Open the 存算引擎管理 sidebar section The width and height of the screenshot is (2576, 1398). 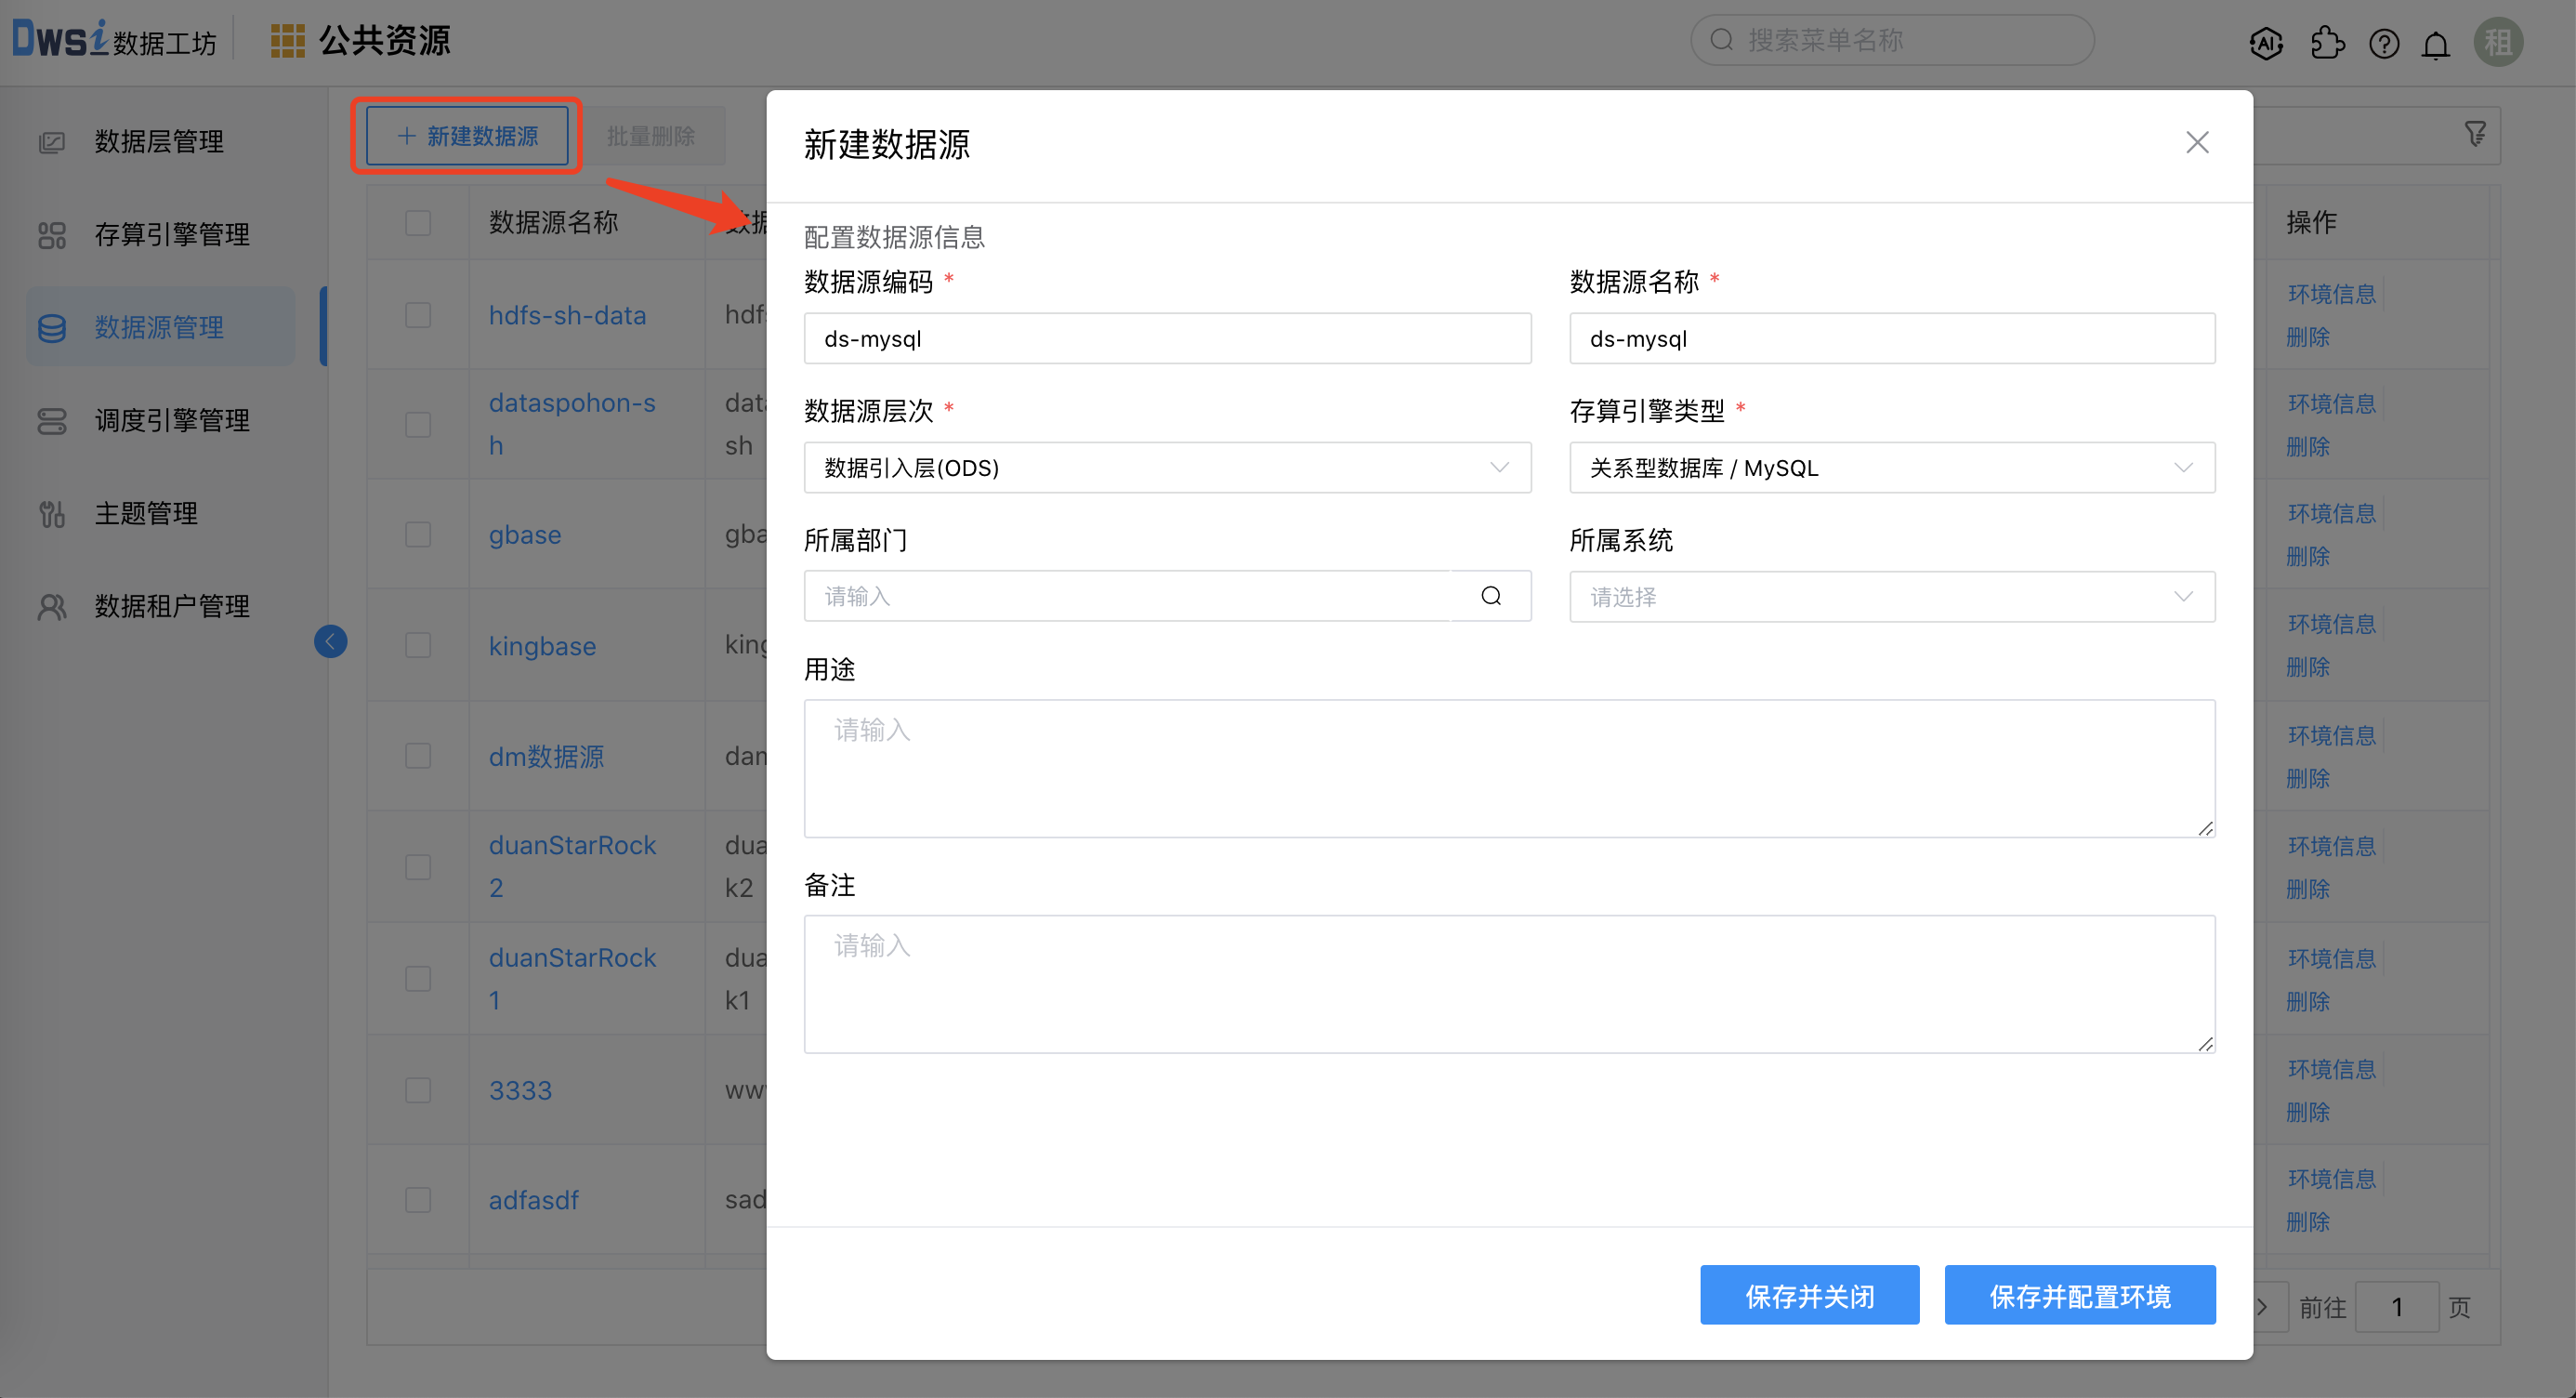[171, 234]
